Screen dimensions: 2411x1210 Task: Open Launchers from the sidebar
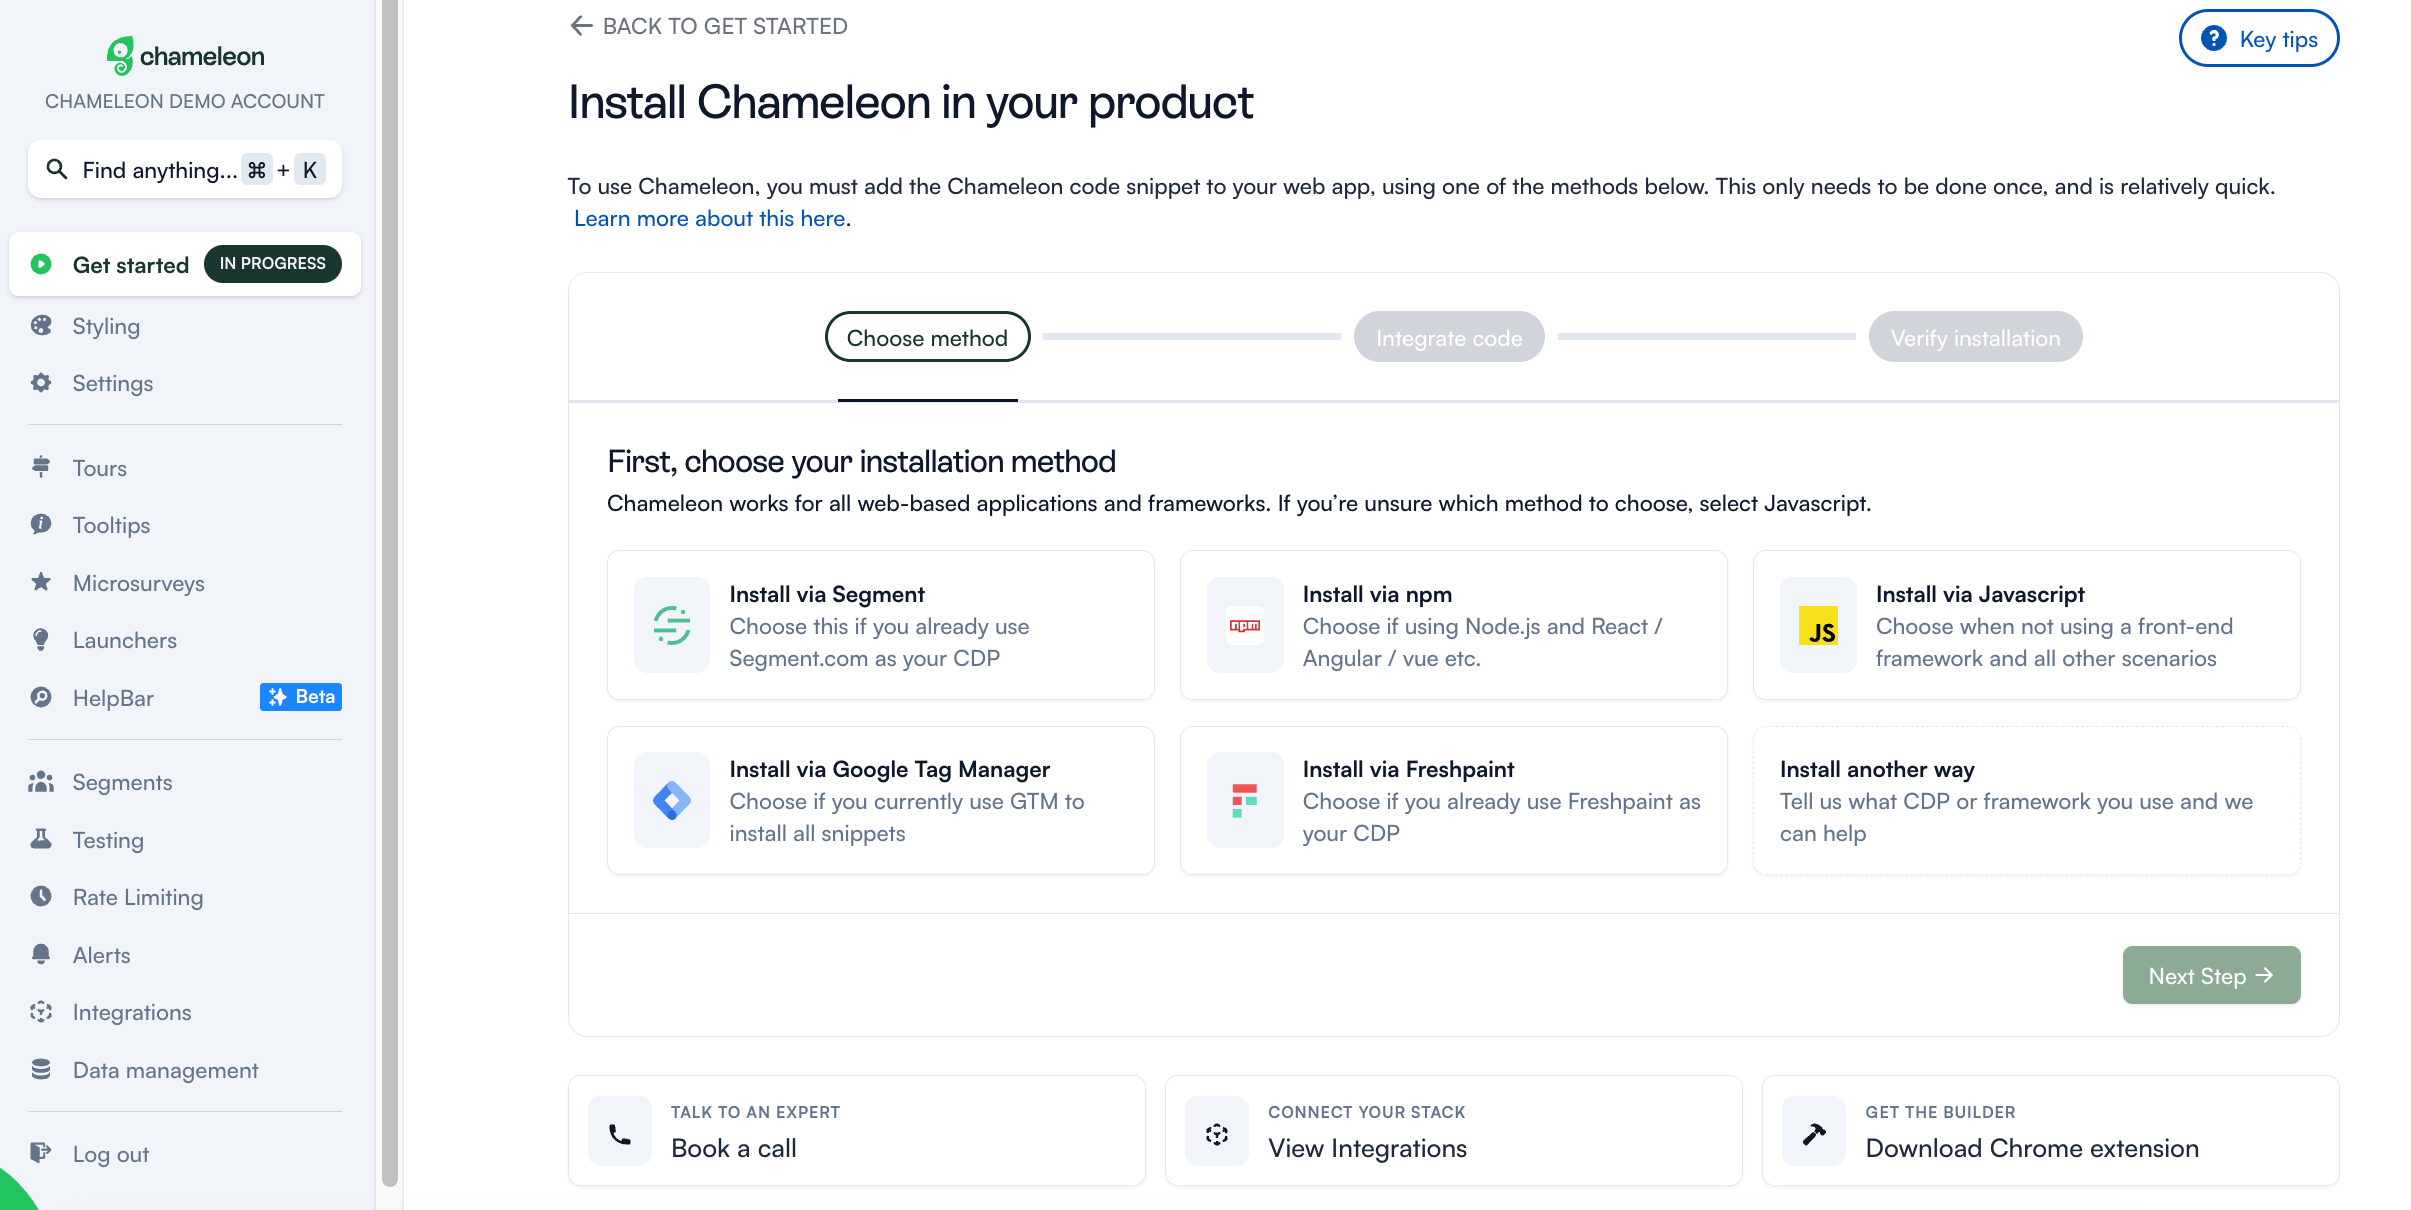pos(125,640)
